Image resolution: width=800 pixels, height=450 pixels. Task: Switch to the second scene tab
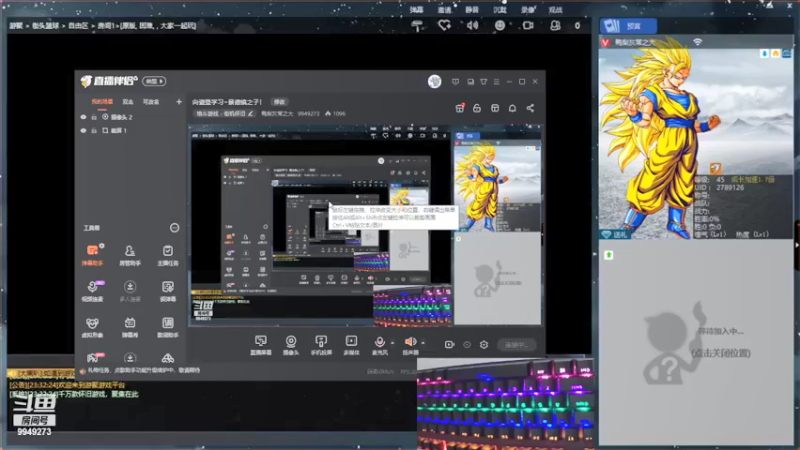[128, 102]
